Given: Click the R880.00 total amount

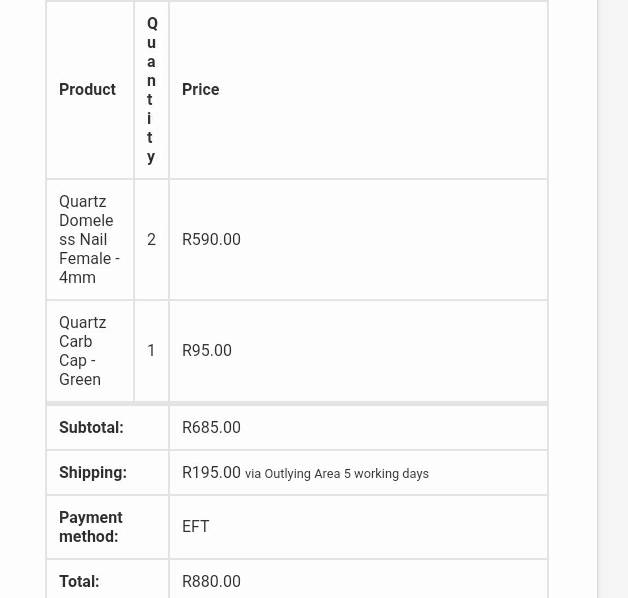Looking at the screenshot, I should click(211, 581).
